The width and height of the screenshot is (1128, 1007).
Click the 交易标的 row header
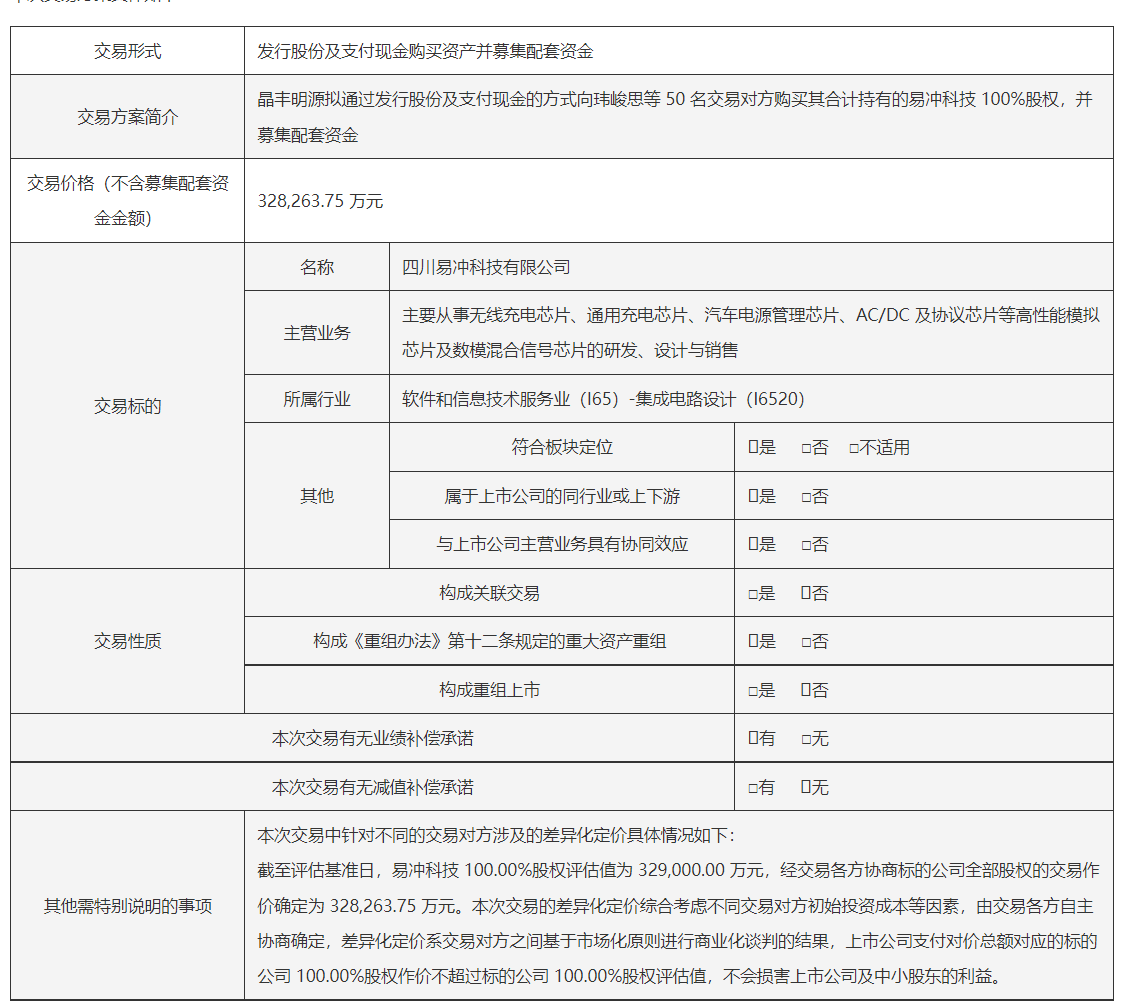pyautogui.click(x=127, y=406)
